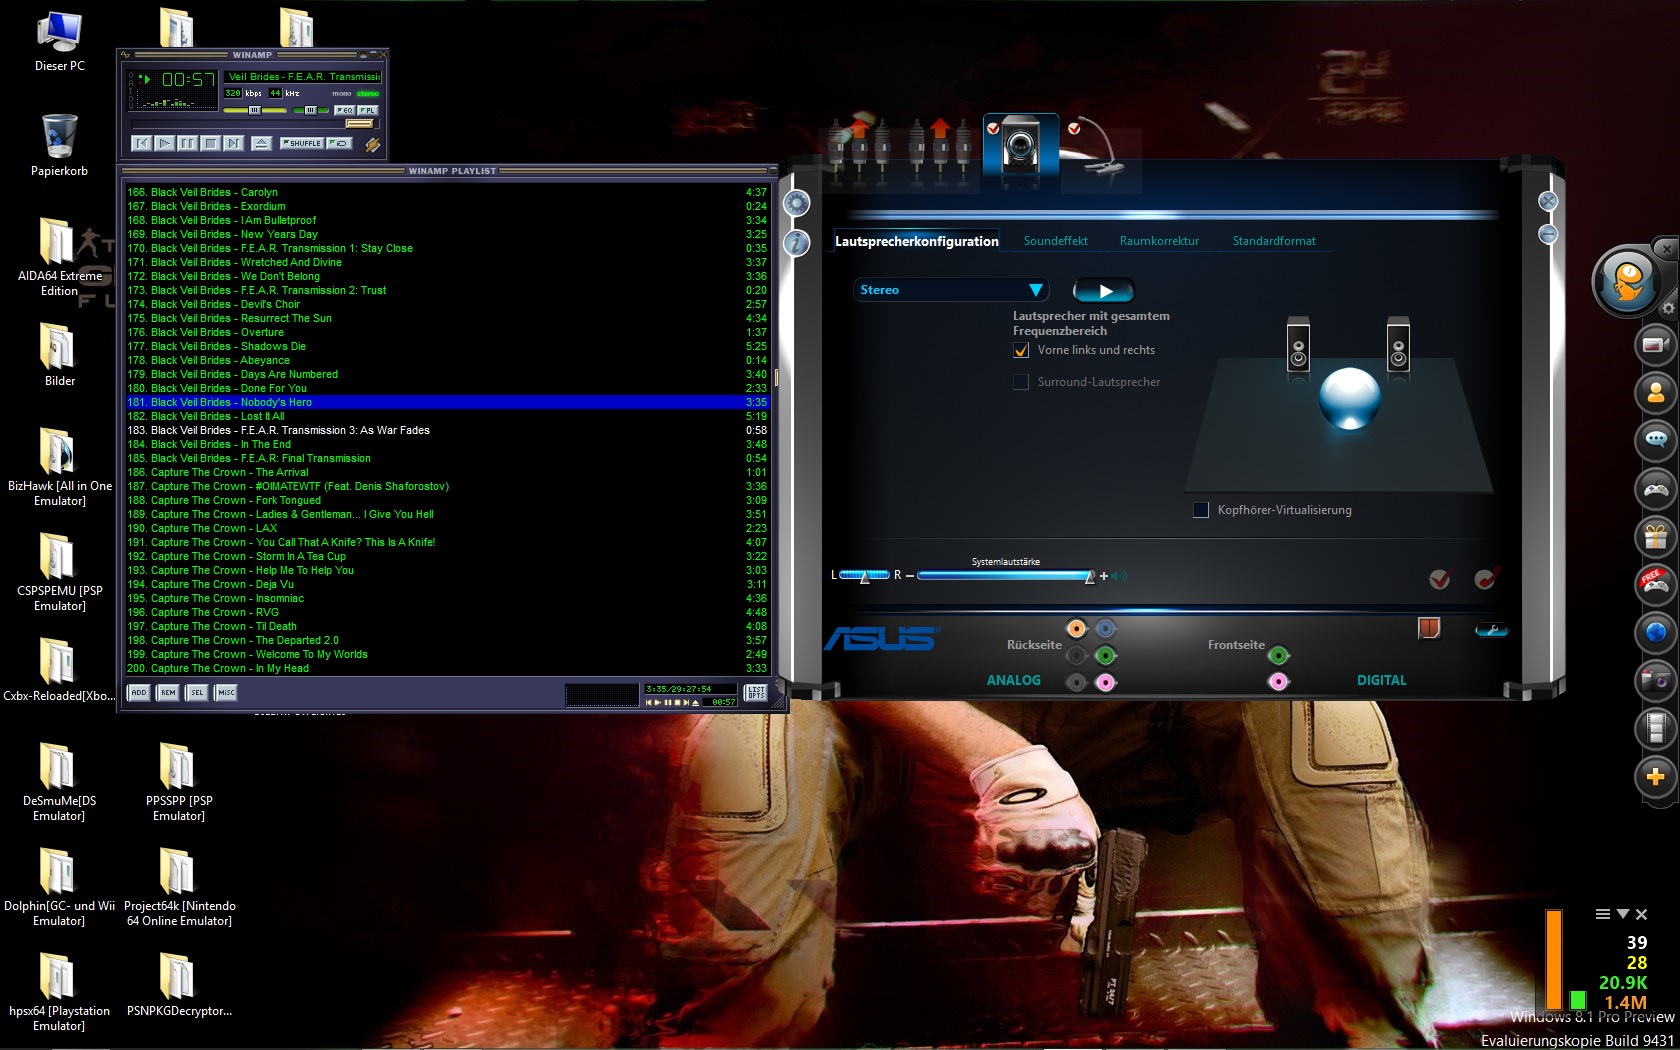Click the Winamp Play button
The image size is (1680, 1050).
165,143
